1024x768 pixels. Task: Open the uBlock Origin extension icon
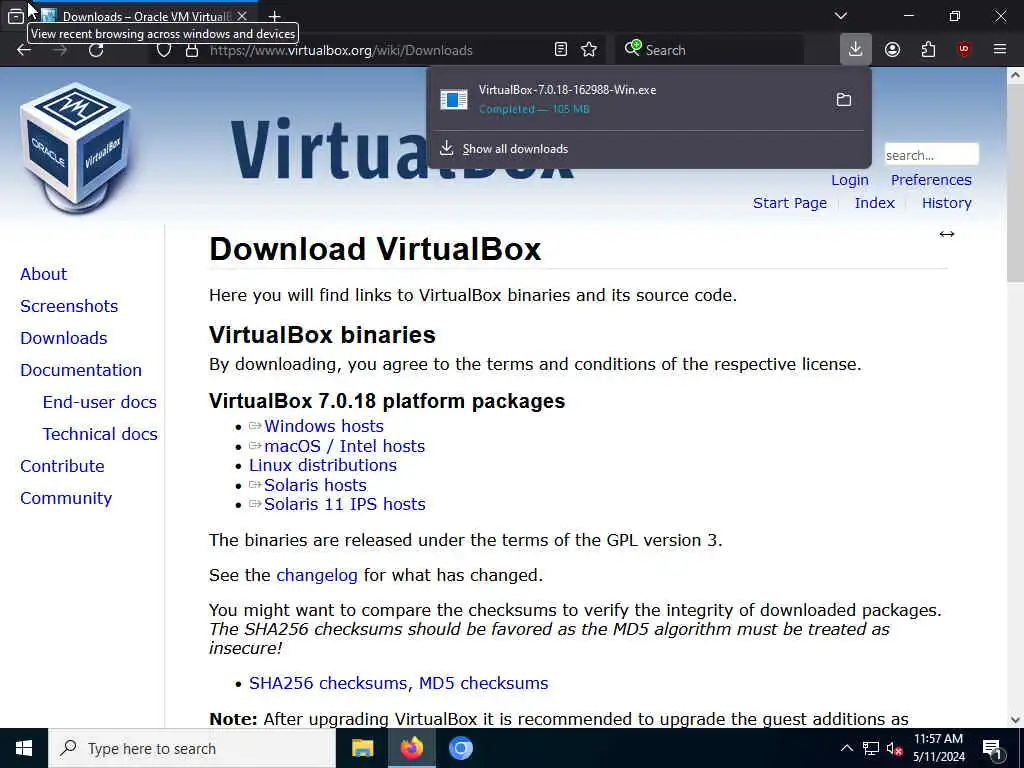tap(964, 50)
